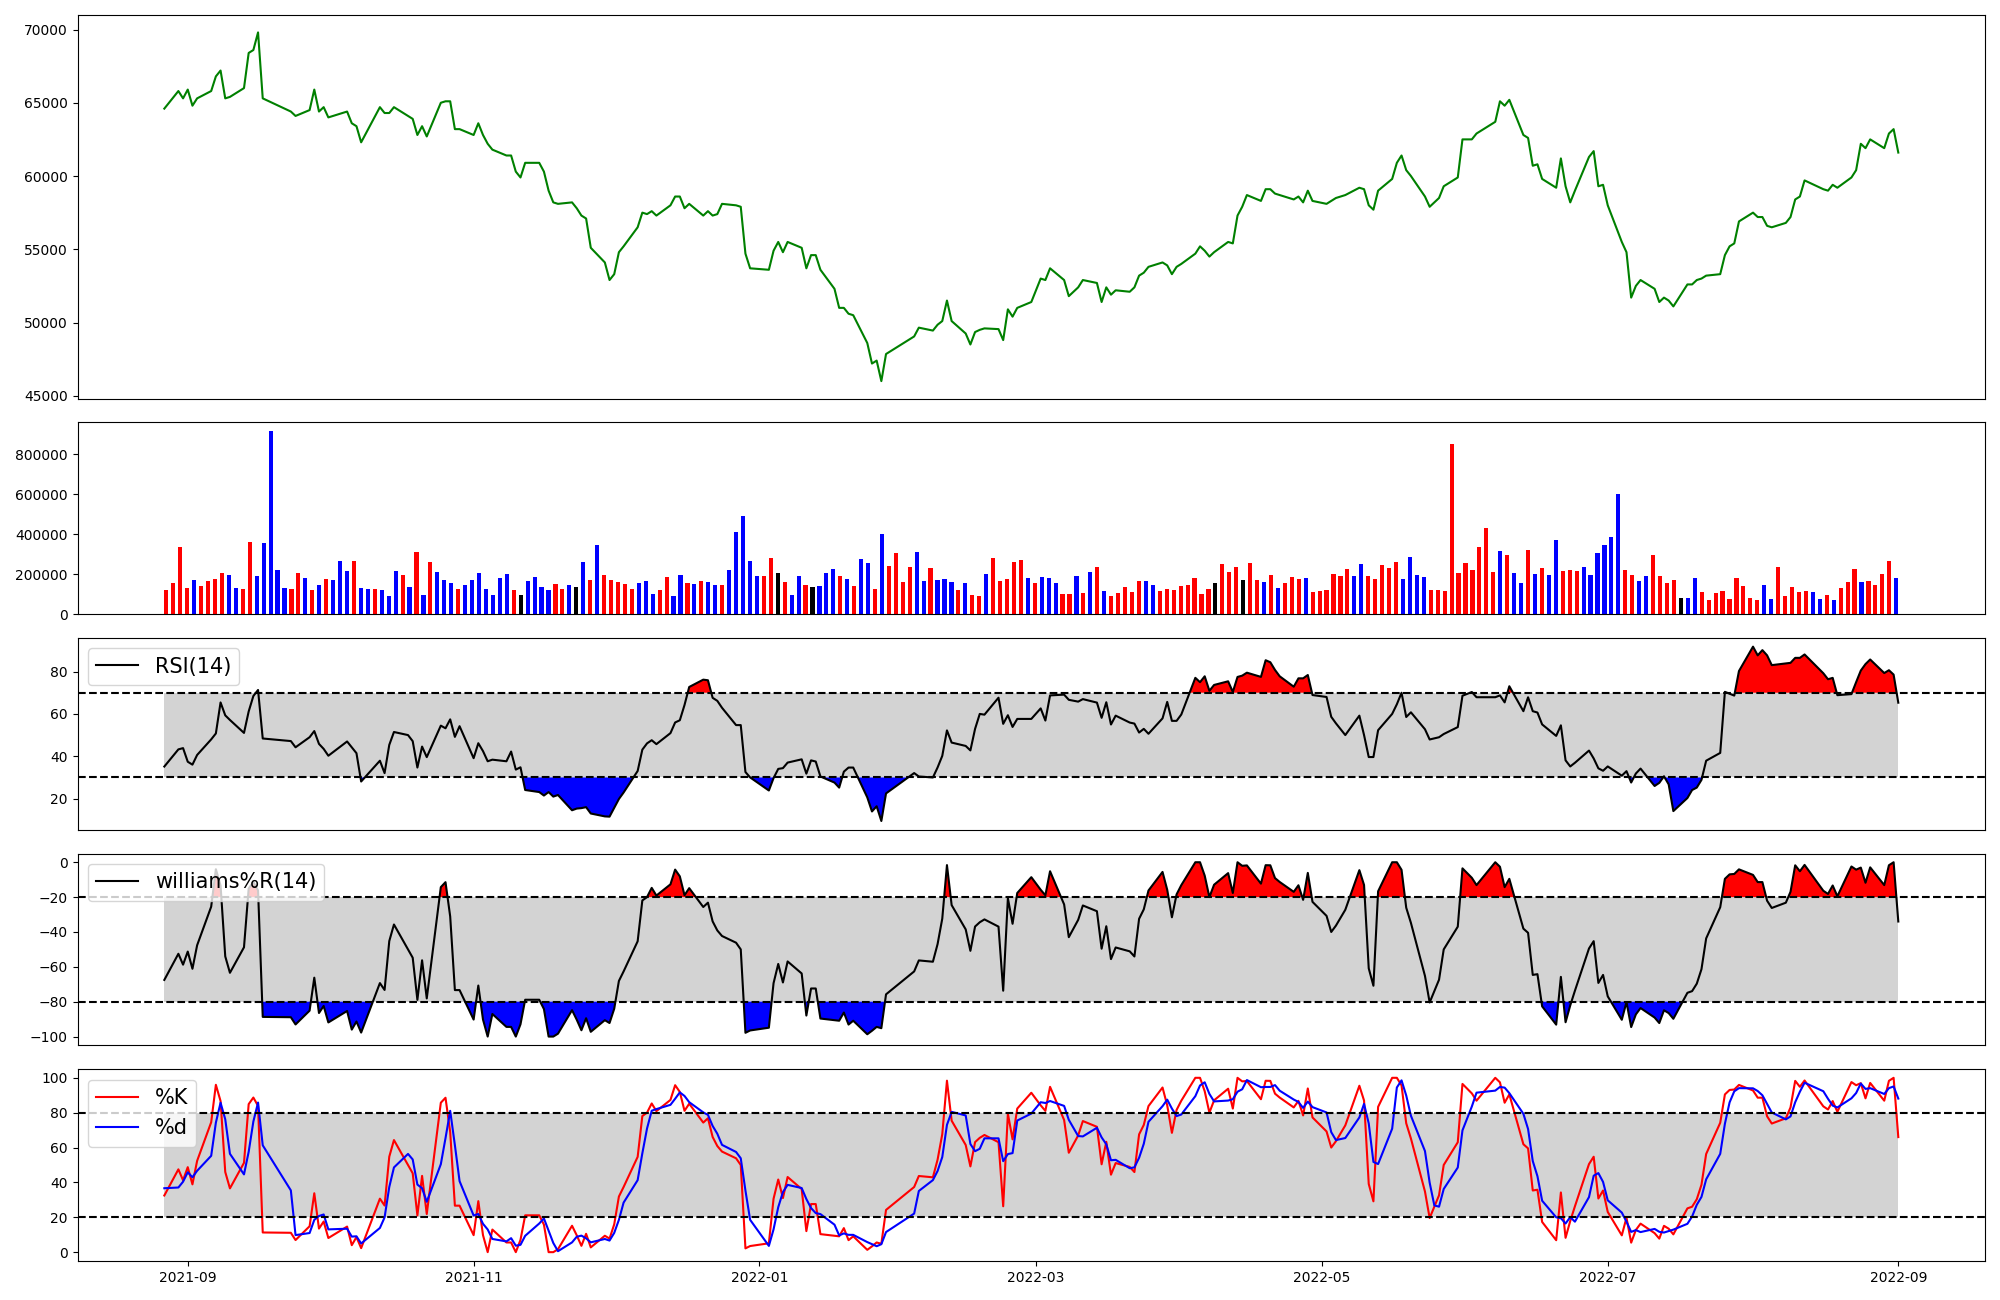
Task: Click the −100 tick on Williams %R axis
Action: coord(49,1038)
